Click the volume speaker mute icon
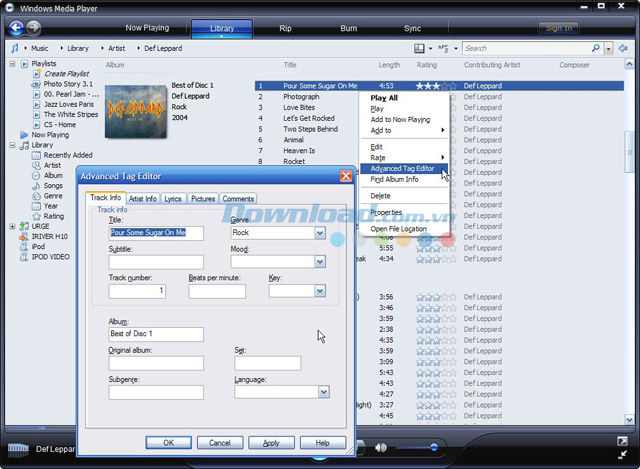This screenshot has height=469, width=640. 380,448
